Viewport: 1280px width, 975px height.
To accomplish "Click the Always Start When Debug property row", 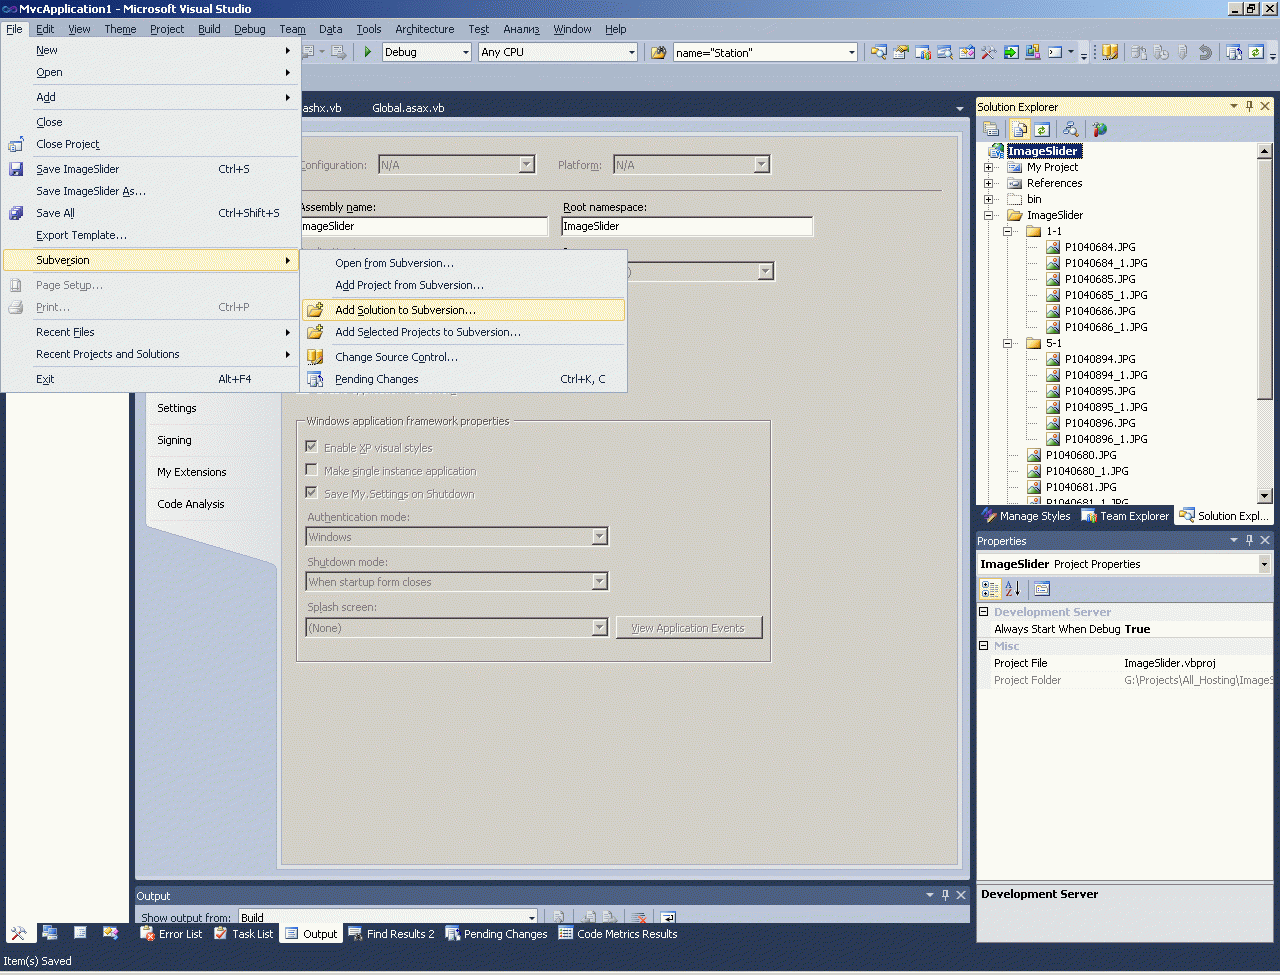I will [1125, 629].
